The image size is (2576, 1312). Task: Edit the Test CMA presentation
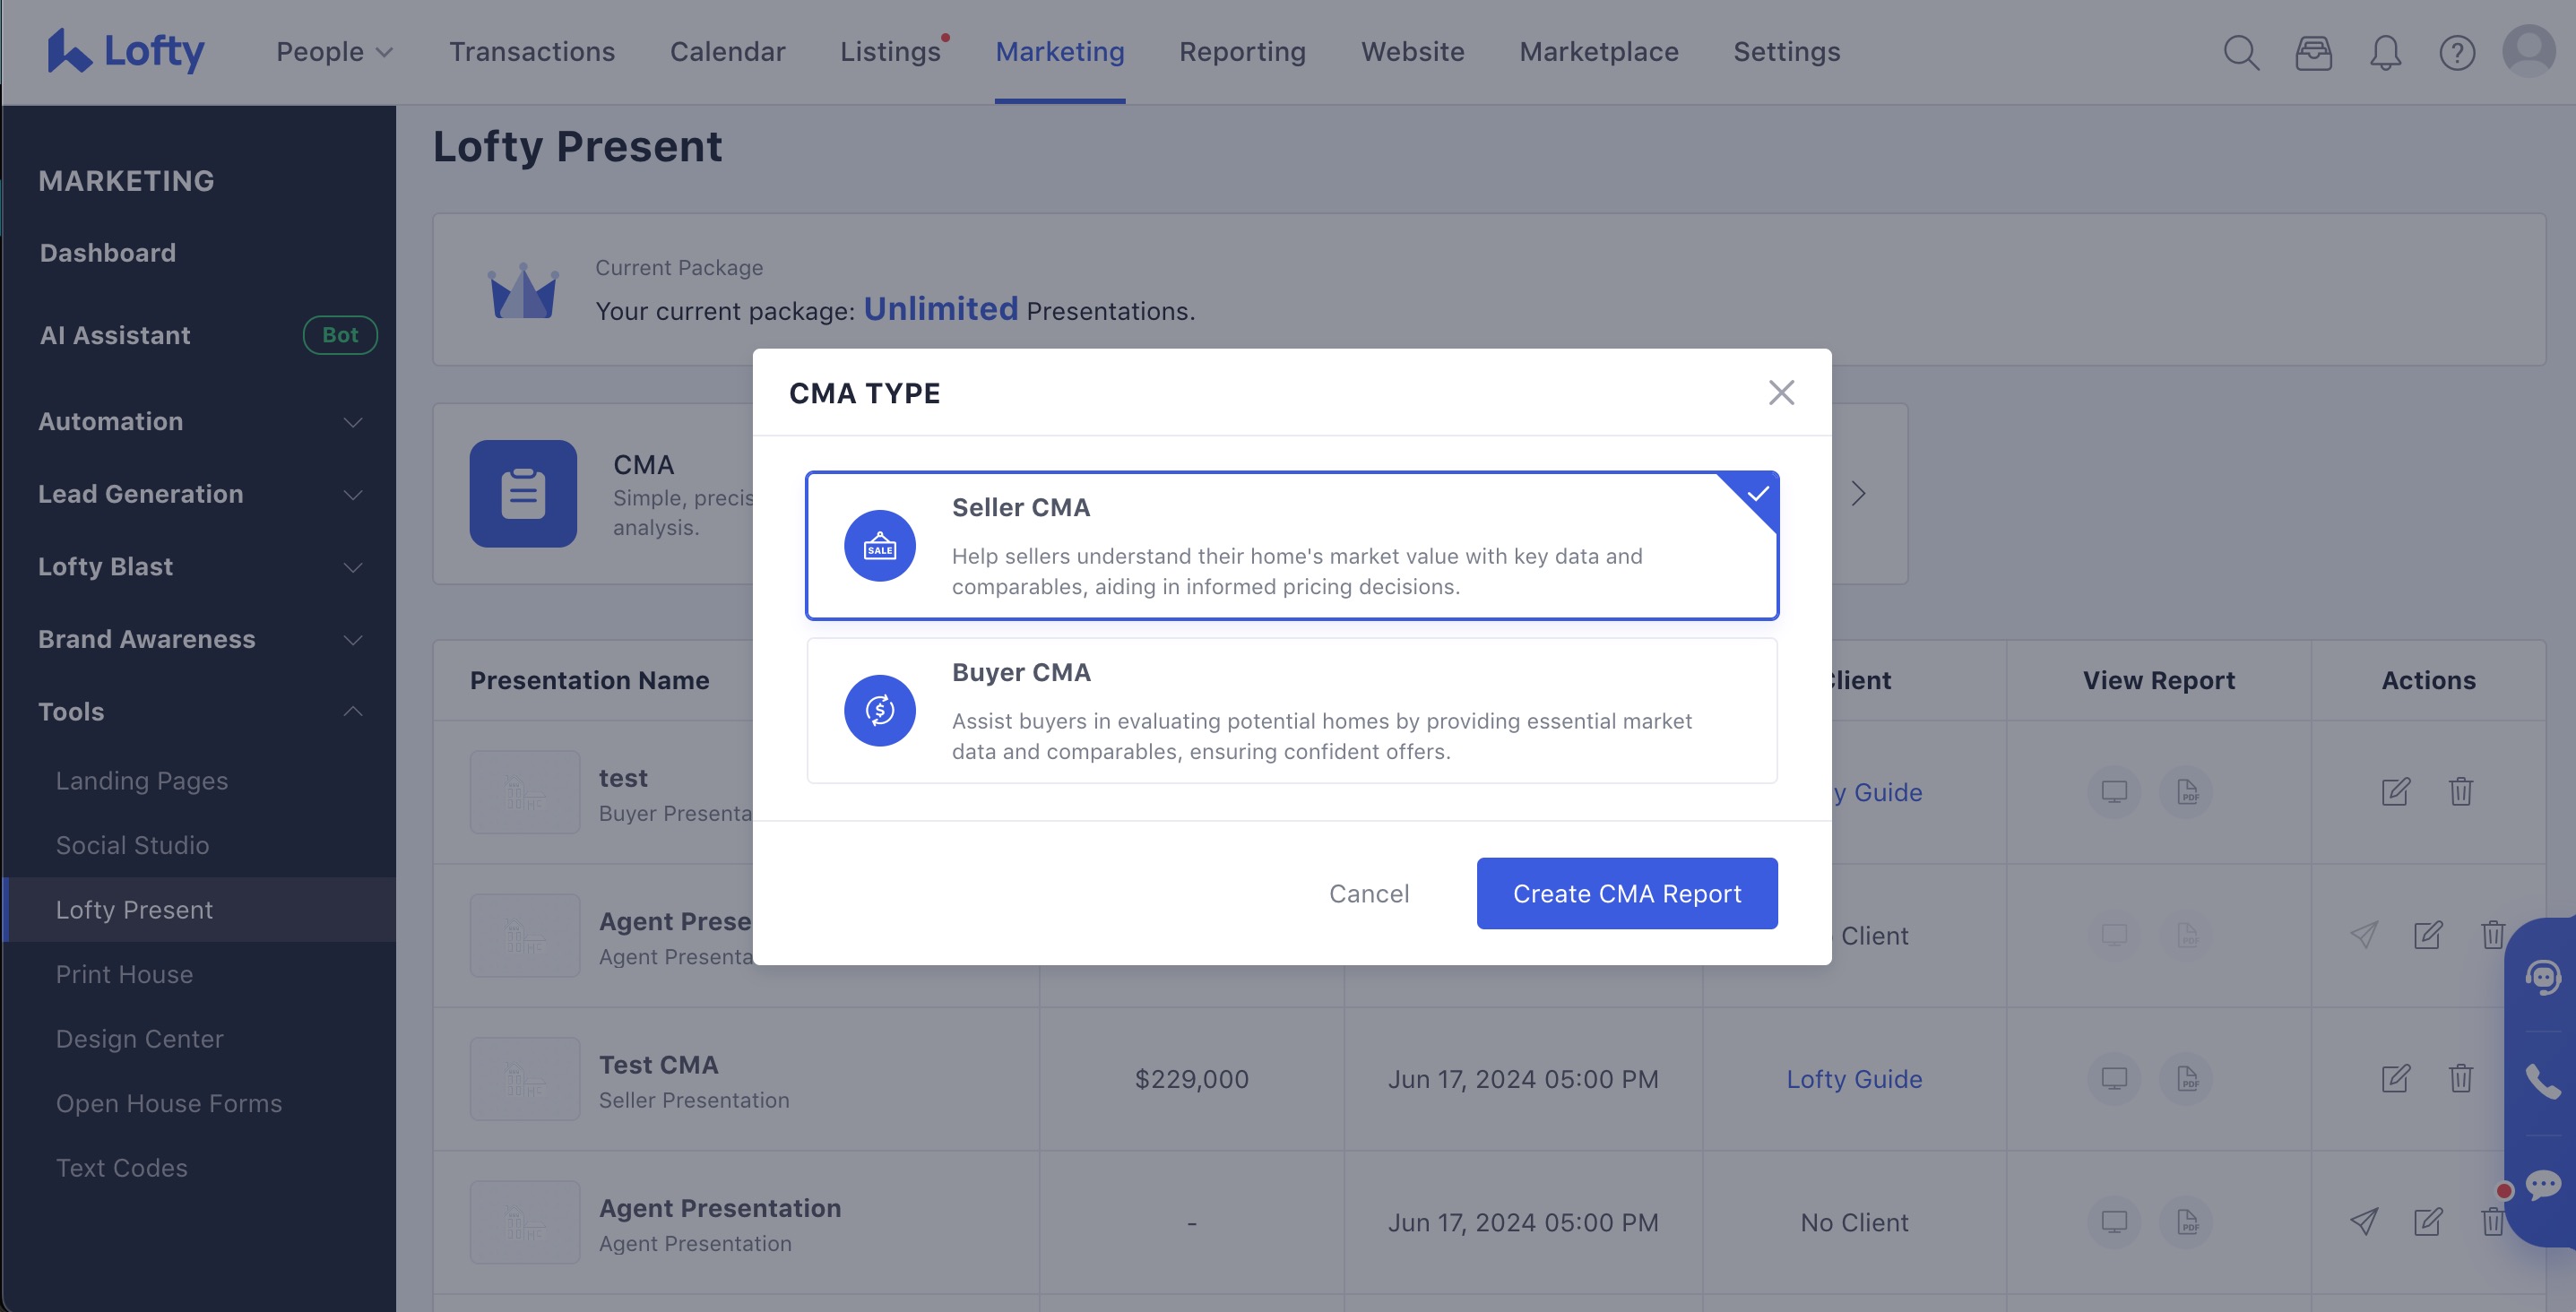tap(2396, 1079)
